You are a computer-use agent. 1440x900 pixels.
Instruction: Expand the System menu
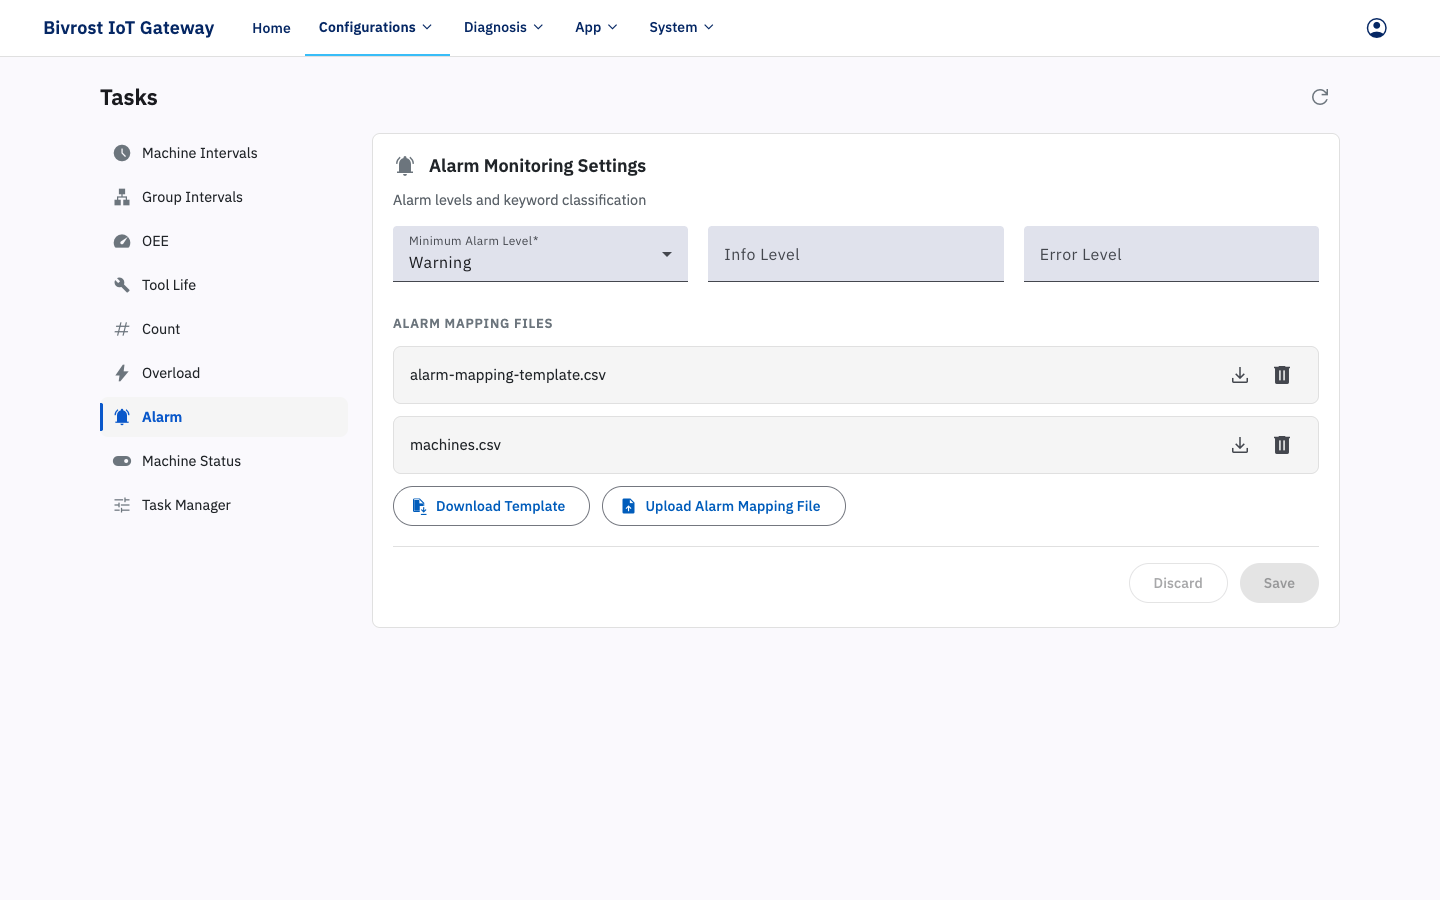click(682, 28)
